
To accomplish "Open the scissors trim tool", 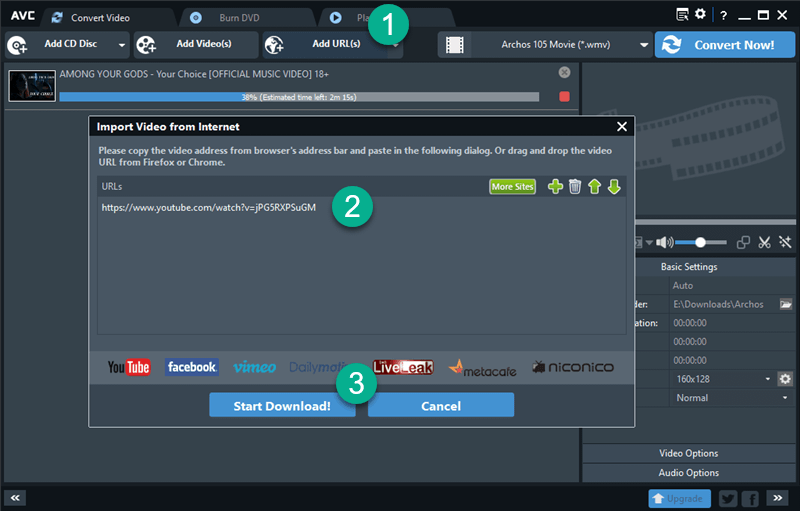I will (764, 243).
